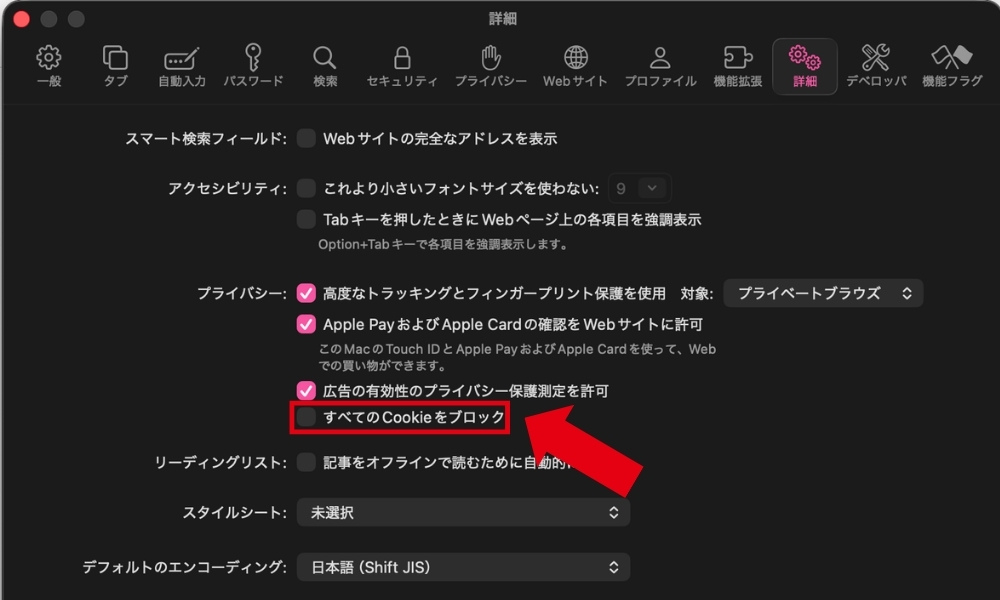This screenshot has height=600, width=1000.
Task: Open パスワード settings
Action: click(253, 65)
